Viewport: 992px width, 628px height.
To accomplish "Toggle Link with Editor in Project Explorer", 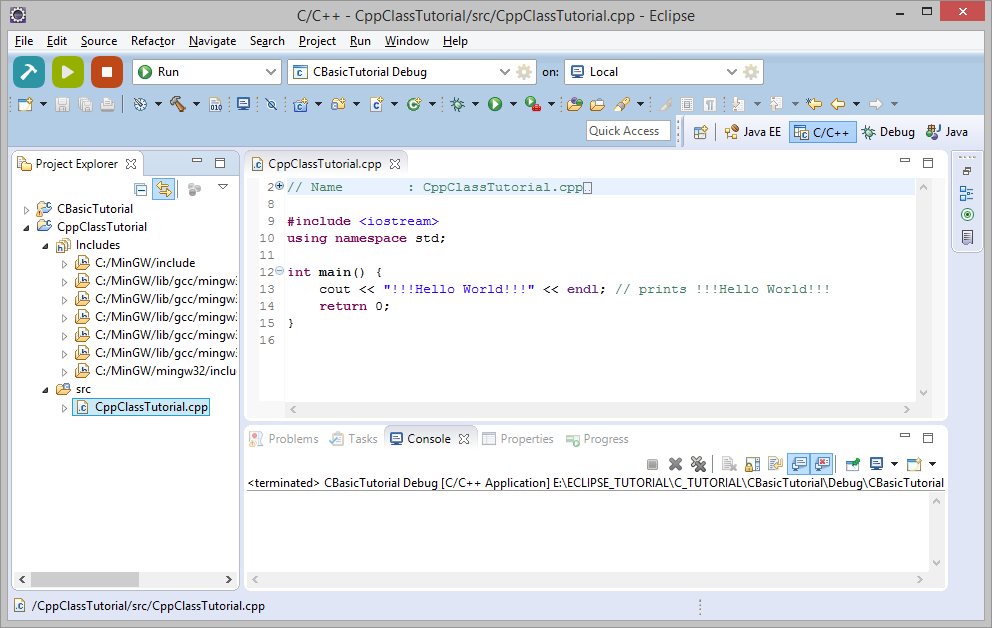I will 164,189.
